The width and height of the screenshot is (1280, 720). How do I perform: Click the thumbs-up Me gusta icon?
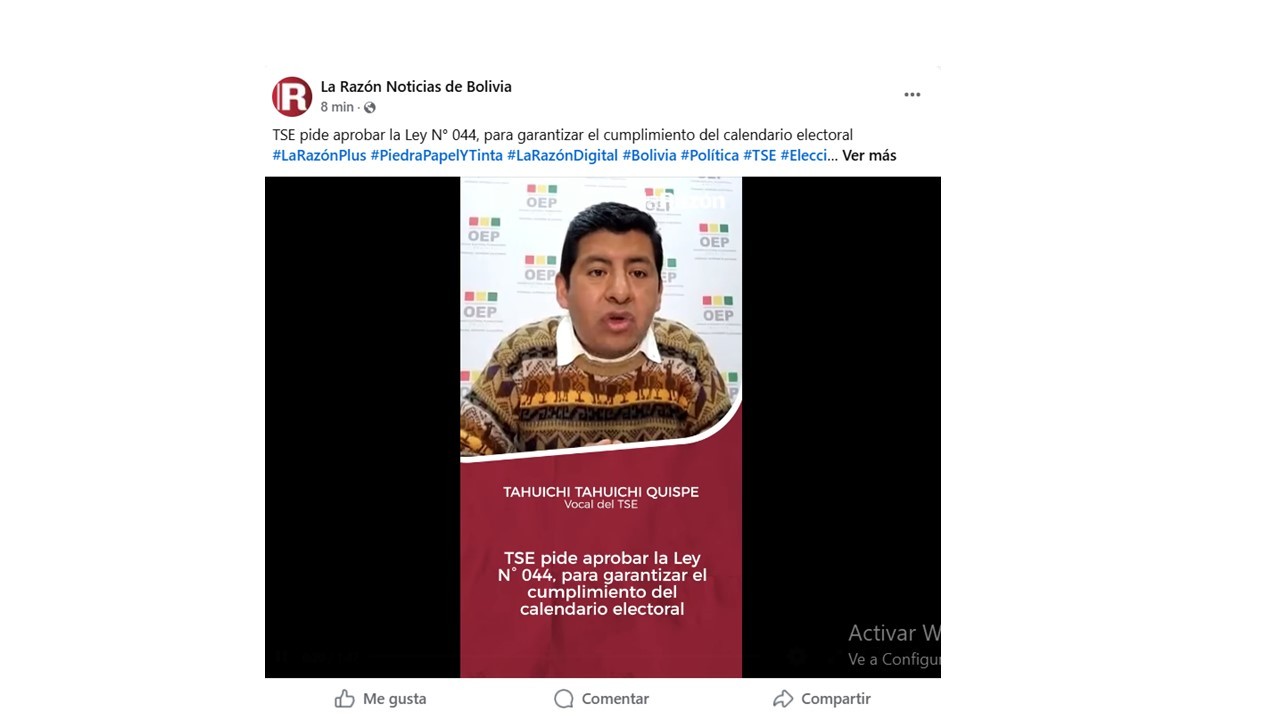[x=345, y=699]
